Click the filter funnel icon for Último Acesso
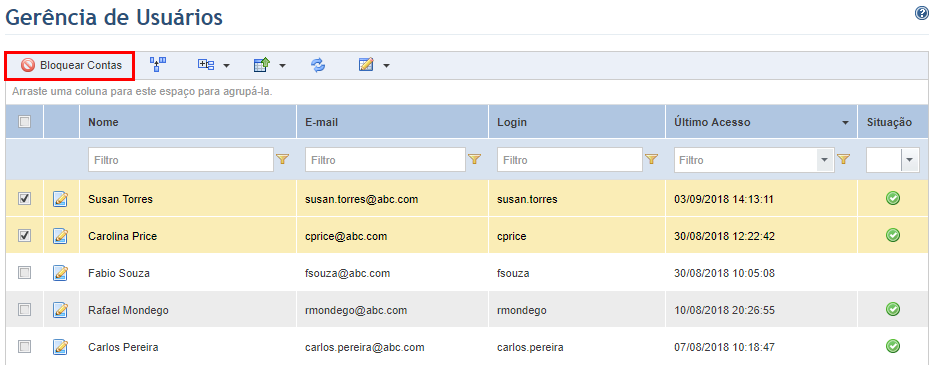 click(843, 159)
